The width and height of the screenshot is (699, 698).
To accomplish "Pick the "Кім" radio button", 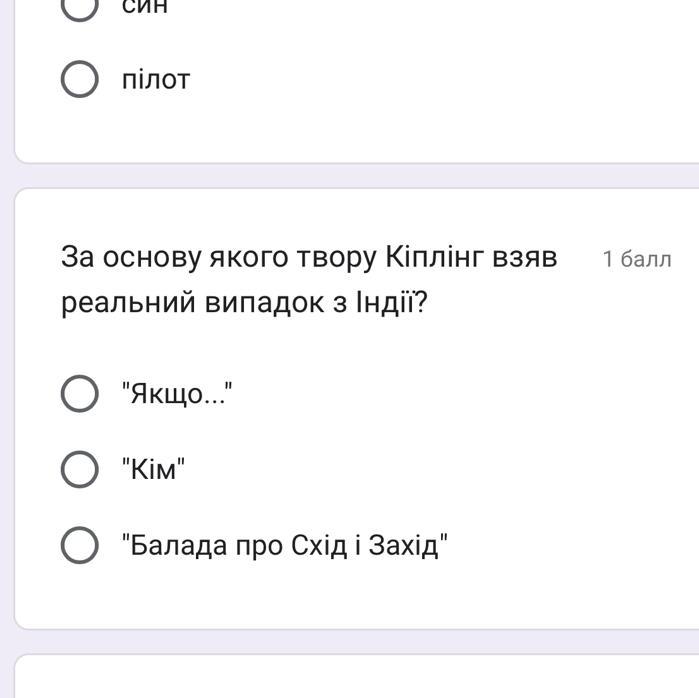I will pos(80,469).
